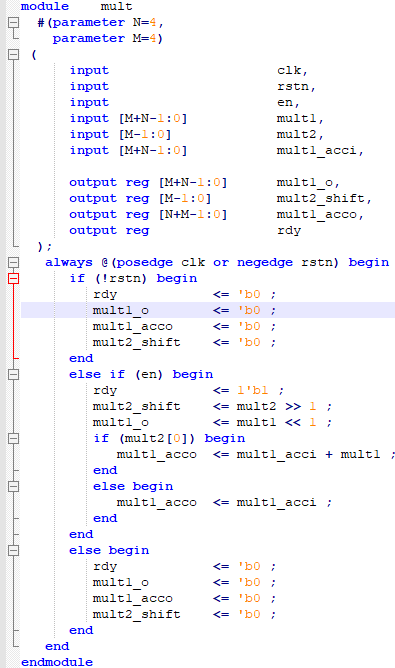Screen dimensions: 395x668
Task: Collapse the red if (!rstn) fold marker
Action: [x=14, y=278]
